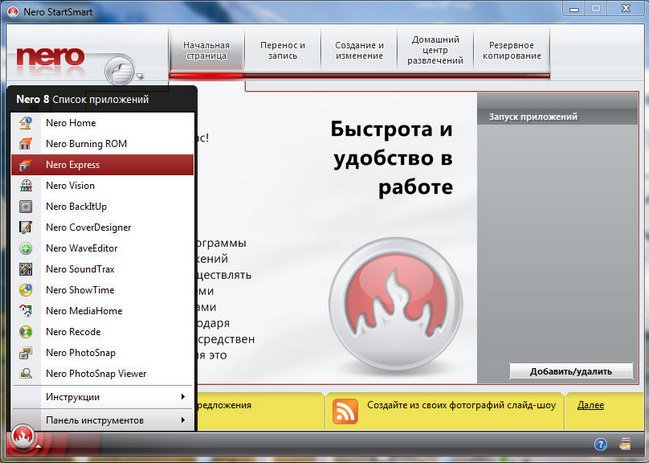Select Nero MediaHome entry
Image resolution: width=649 pixels, height=463 pixels.
[x=103, y=311]
